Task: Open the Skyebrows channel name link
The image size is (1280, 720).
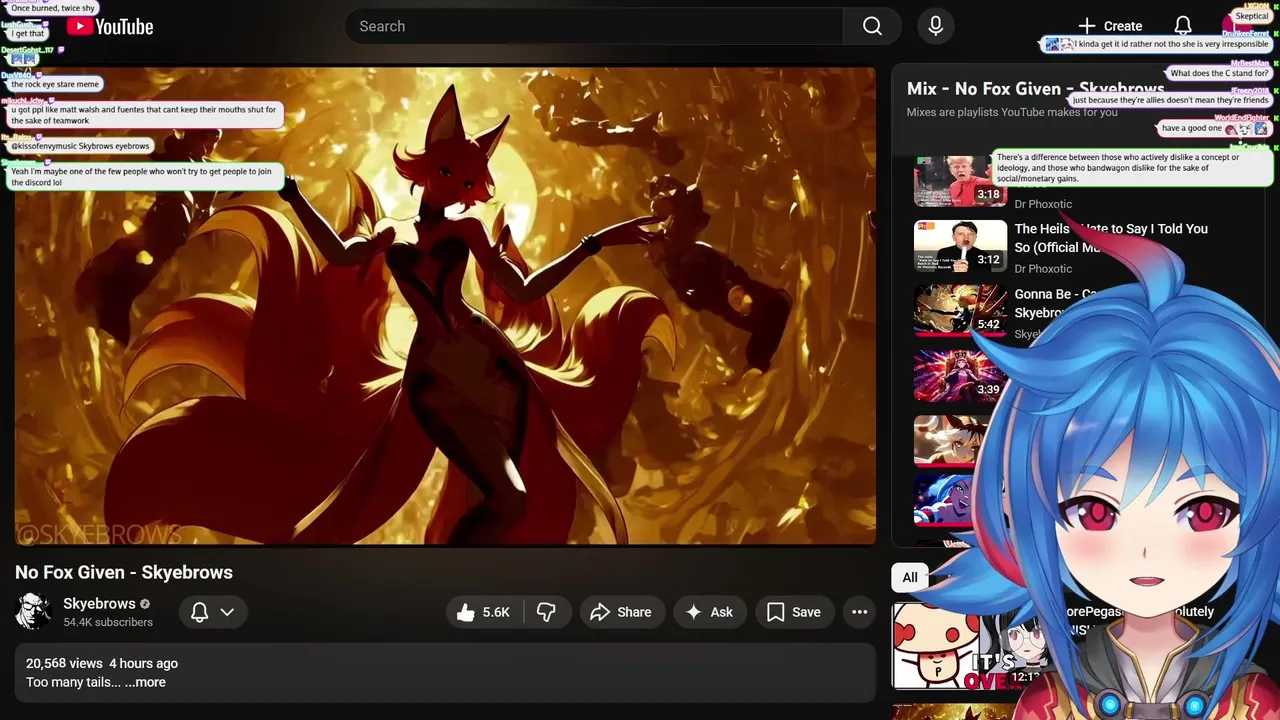Action: click(99, 604)
